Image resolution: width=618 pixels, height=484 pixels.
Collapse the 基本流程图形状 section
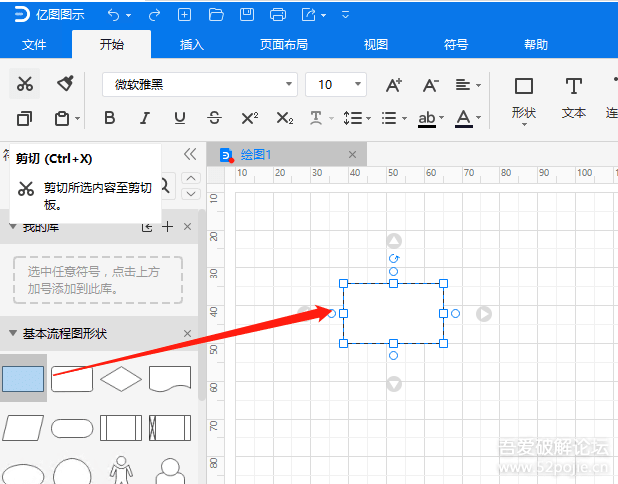click(x=187, y=333)
